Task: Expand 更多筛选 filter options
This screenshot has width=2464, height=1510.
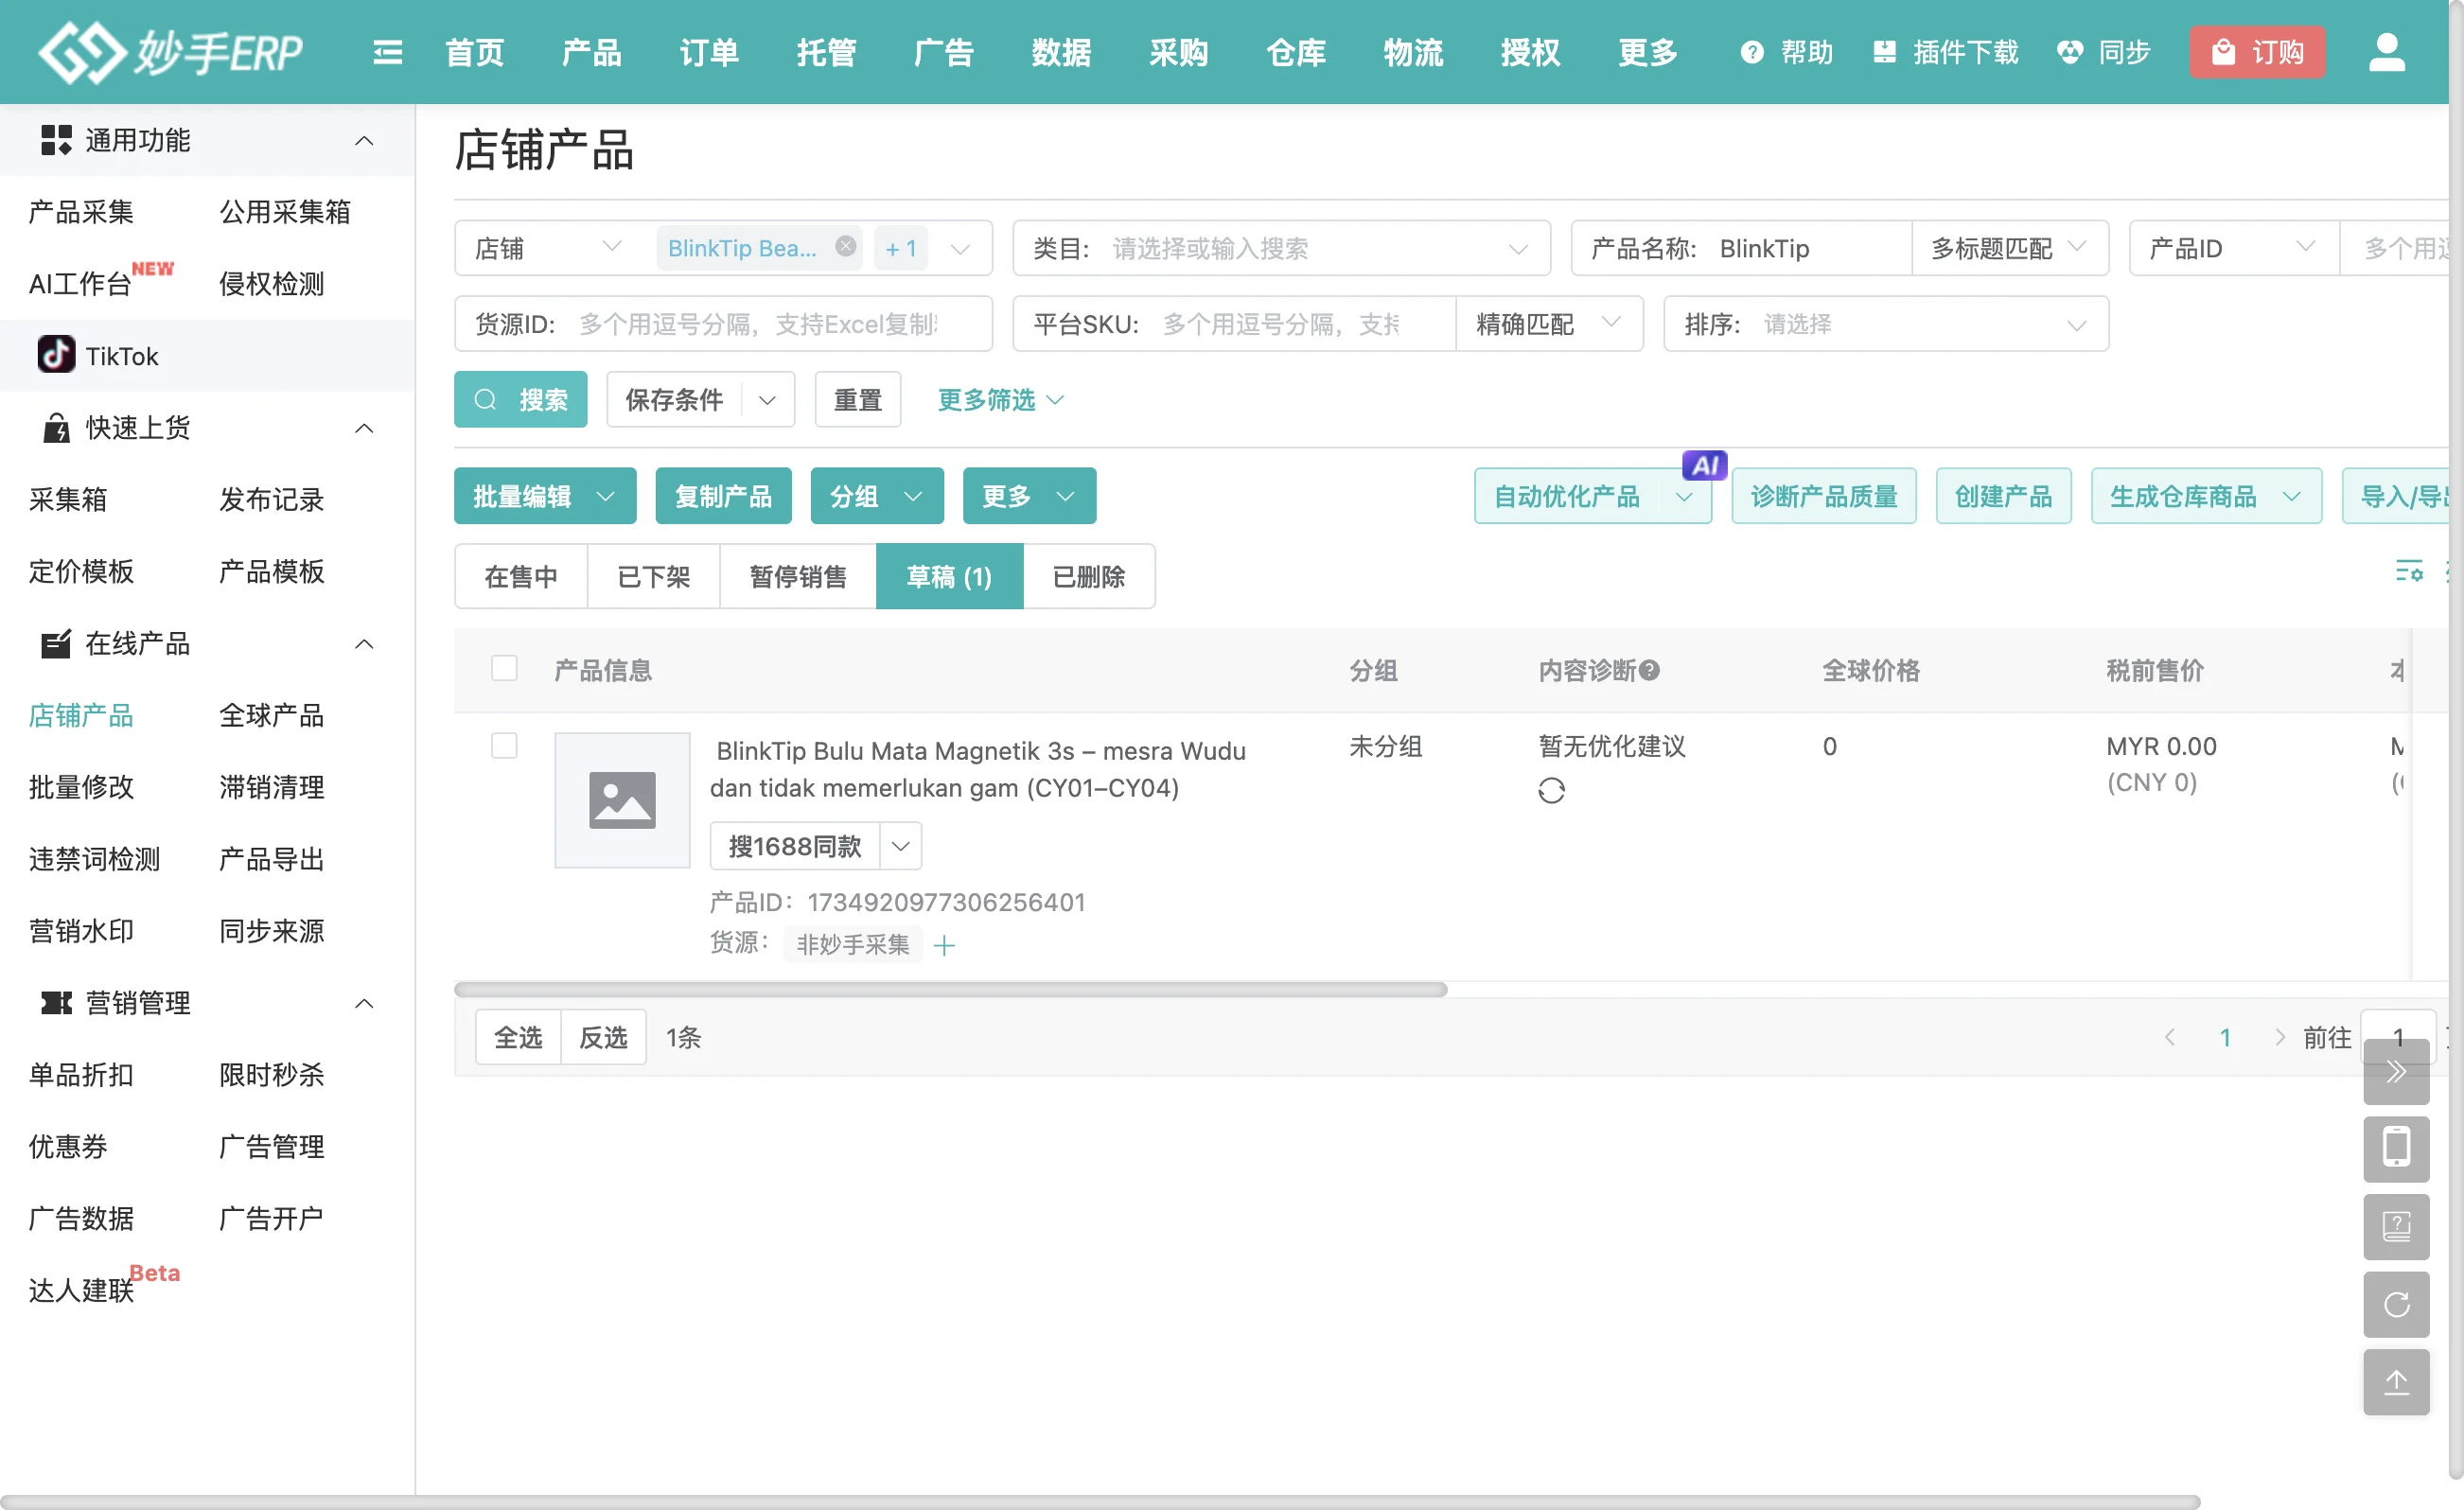Action: (x=999, y=400)
